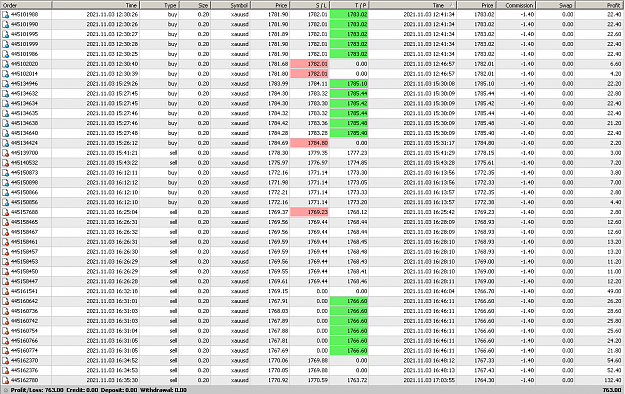
Task: Click the T / P column header
Action: tap(349, 5)
